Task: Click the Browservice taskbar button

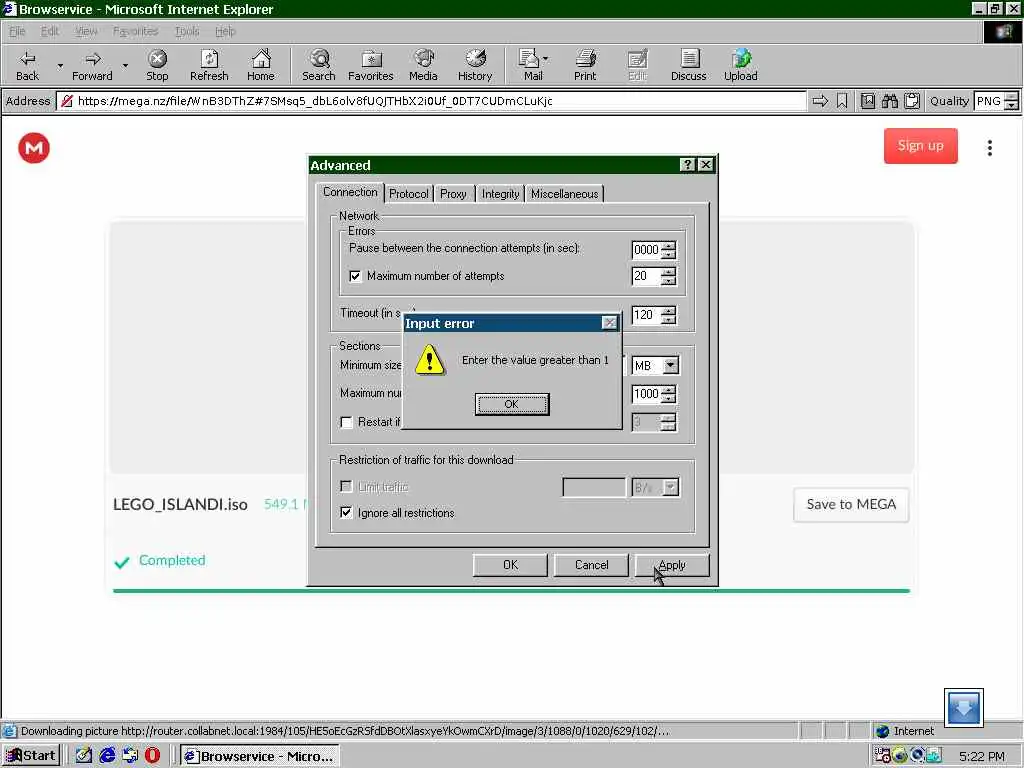Action: 260,756
